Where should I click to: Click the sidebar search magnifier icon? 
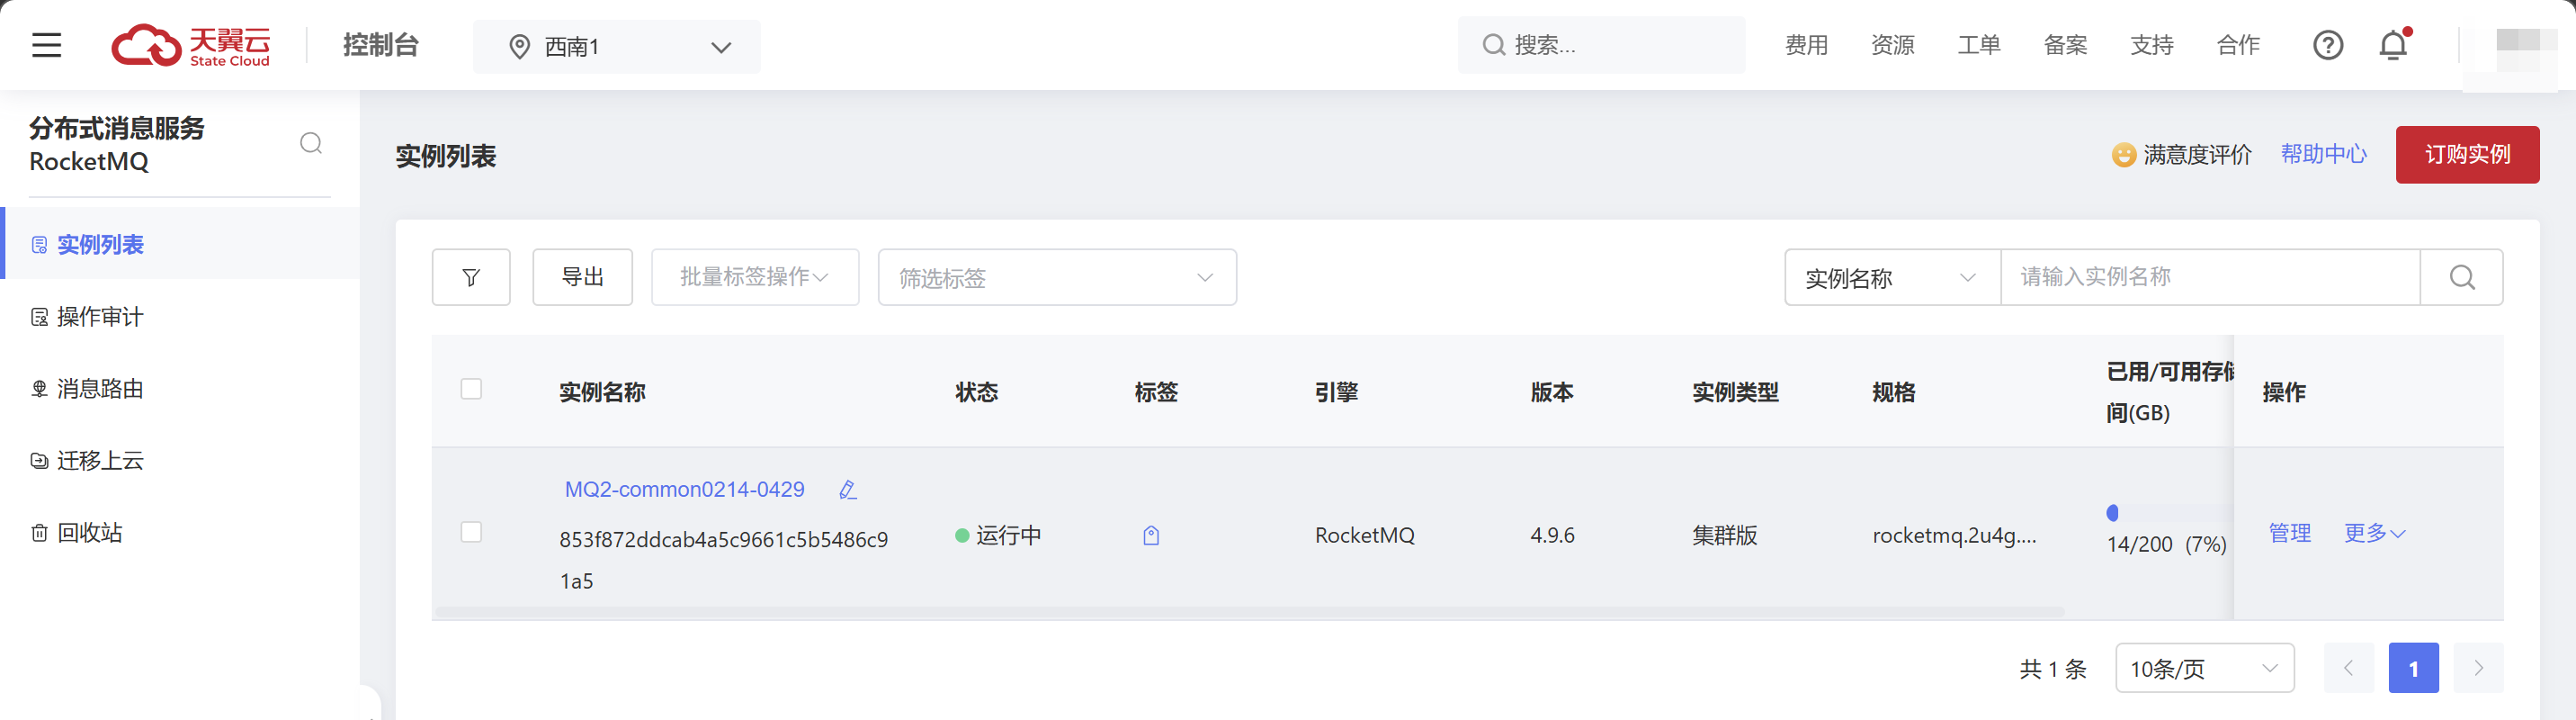[311, 143]
